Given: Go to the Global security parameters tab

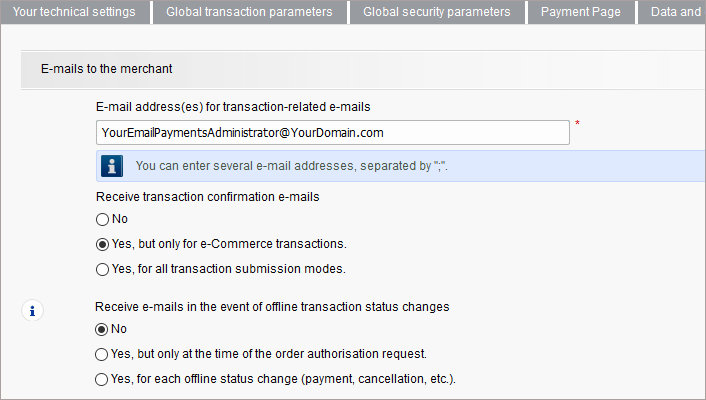Looking at the screenshot, I should pos(436,12).
